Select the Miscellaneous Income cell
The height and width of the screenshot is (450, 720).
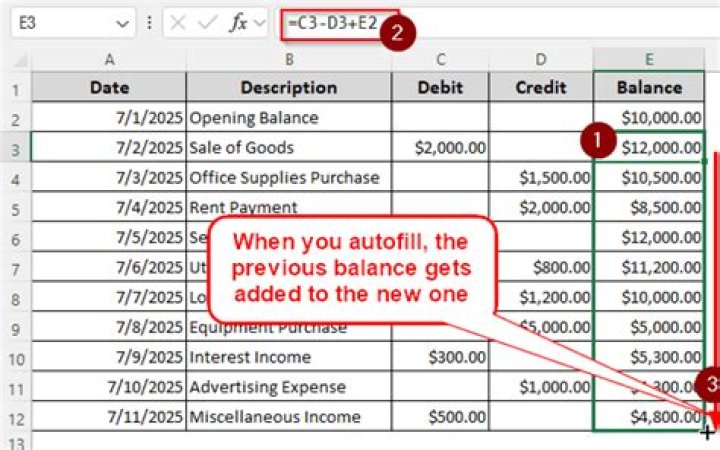coord(288,417)
